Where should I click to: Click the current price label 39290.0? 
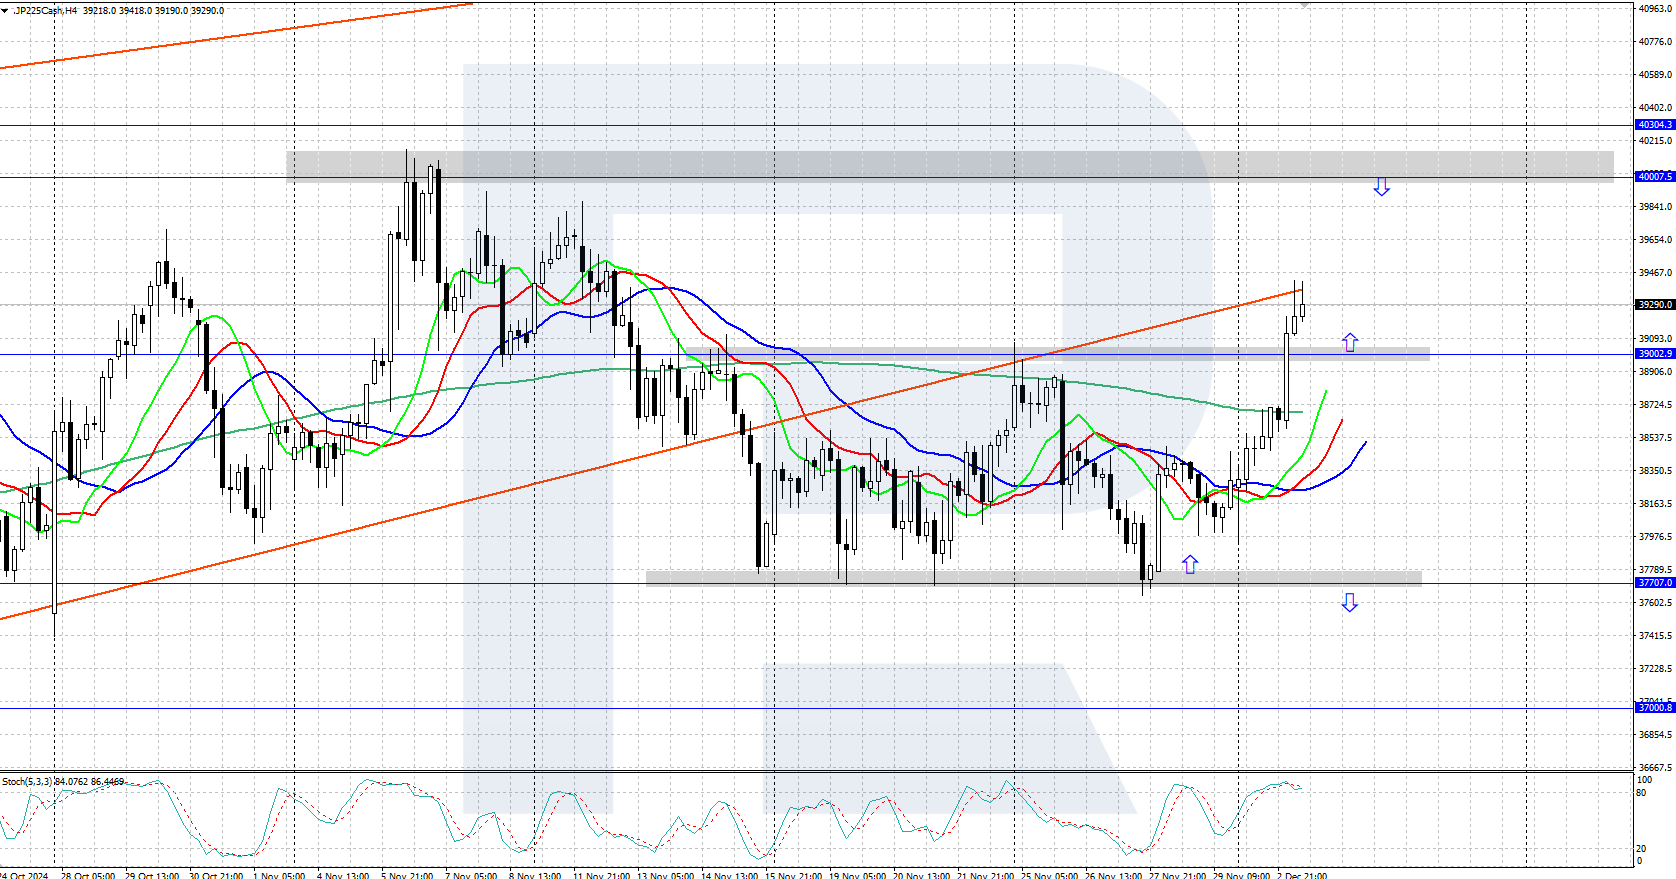click(x=1654, y=304)
